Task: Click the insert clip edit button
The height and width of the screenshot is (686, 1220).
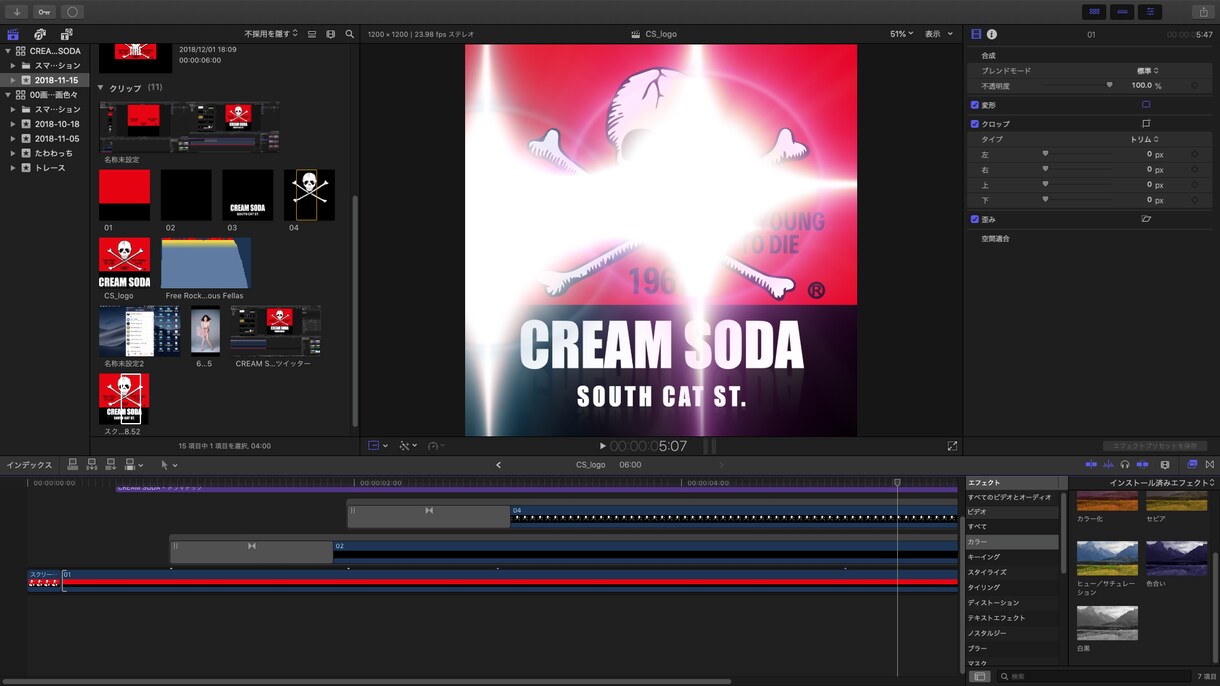Action: click(x=92, y=465)
